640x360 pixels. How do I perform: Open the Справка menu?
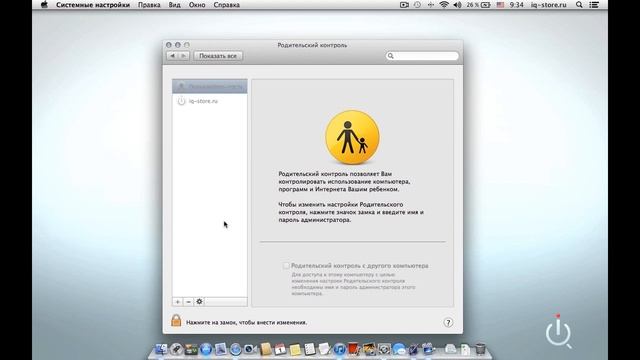point(227,5)
